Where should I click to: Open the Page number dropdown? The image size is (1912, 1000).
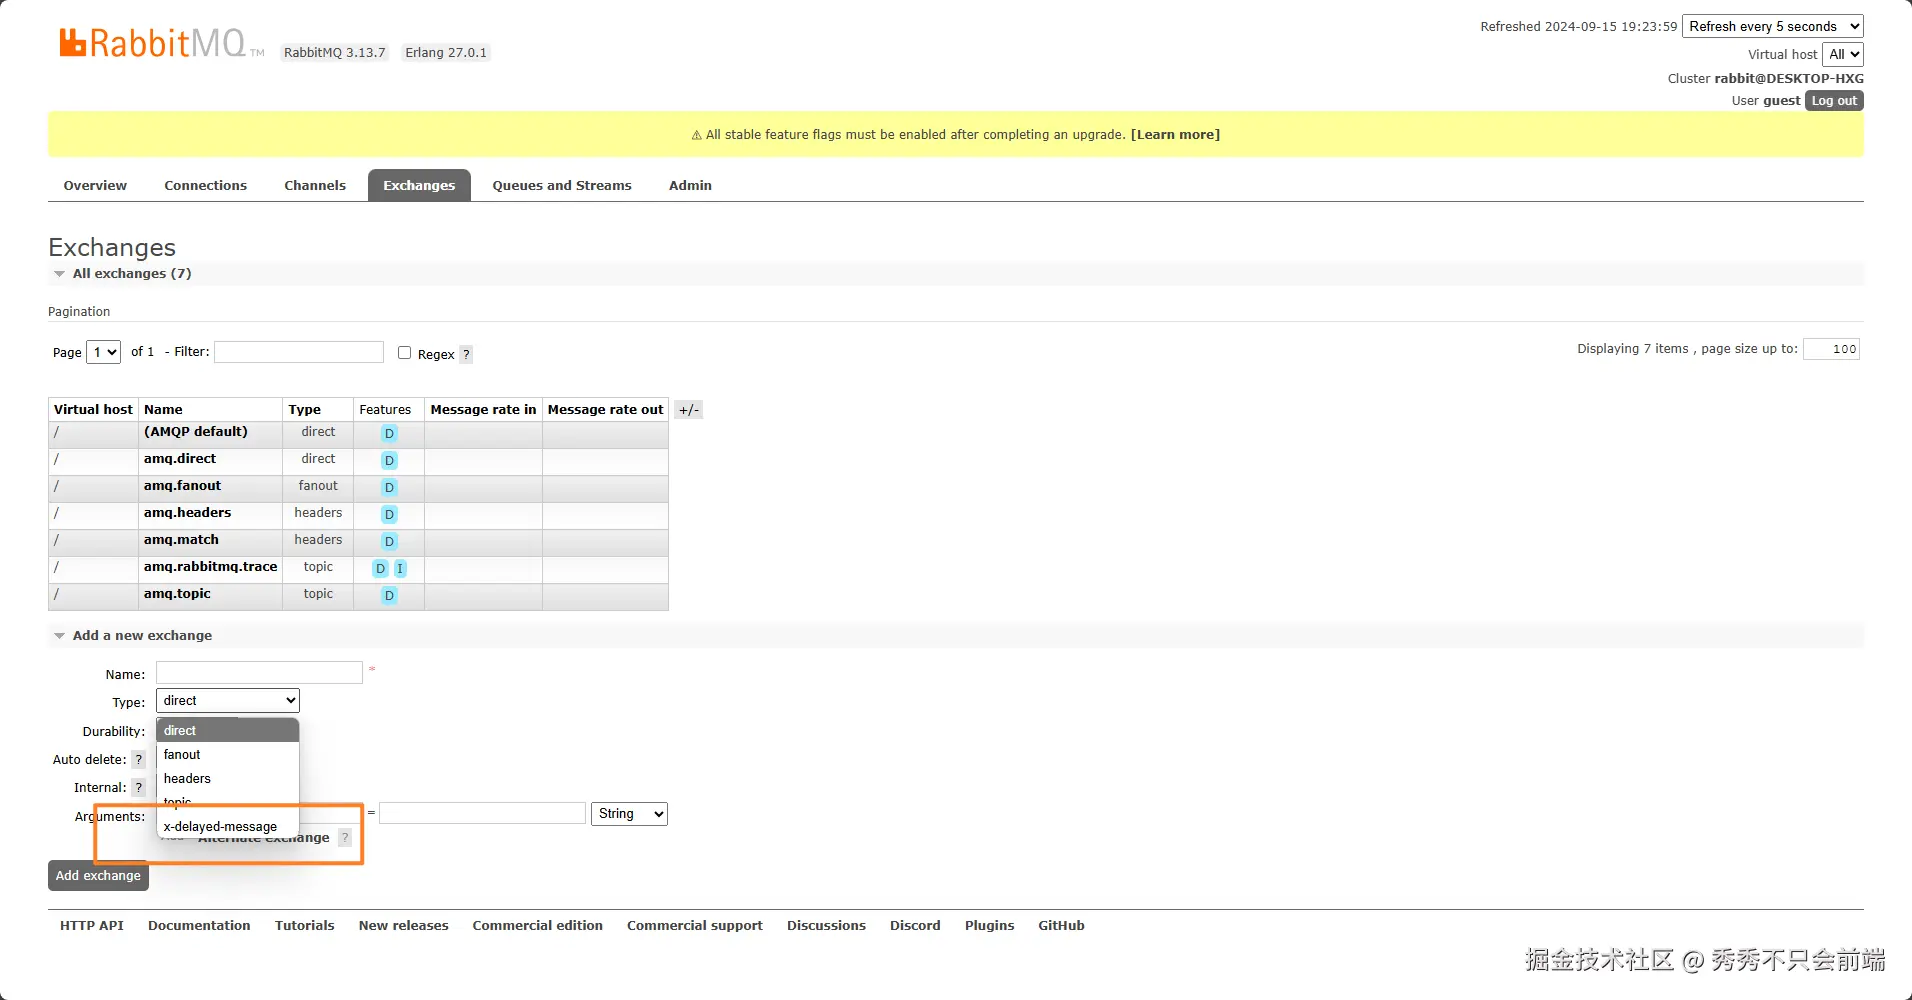[104, 352]
